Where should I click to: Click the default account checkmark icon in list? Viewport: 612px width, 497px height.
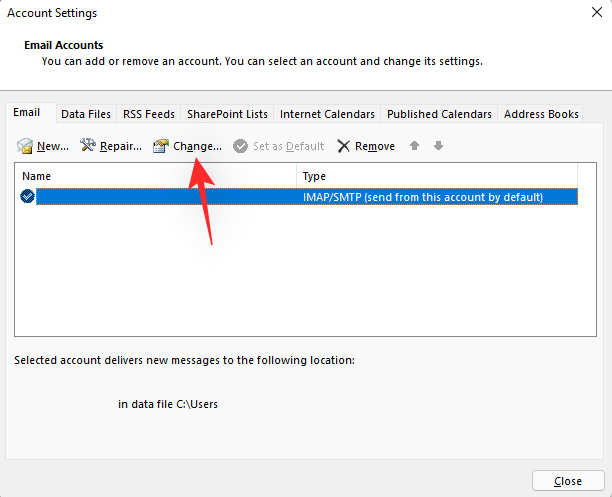click(x=27, y=197)
